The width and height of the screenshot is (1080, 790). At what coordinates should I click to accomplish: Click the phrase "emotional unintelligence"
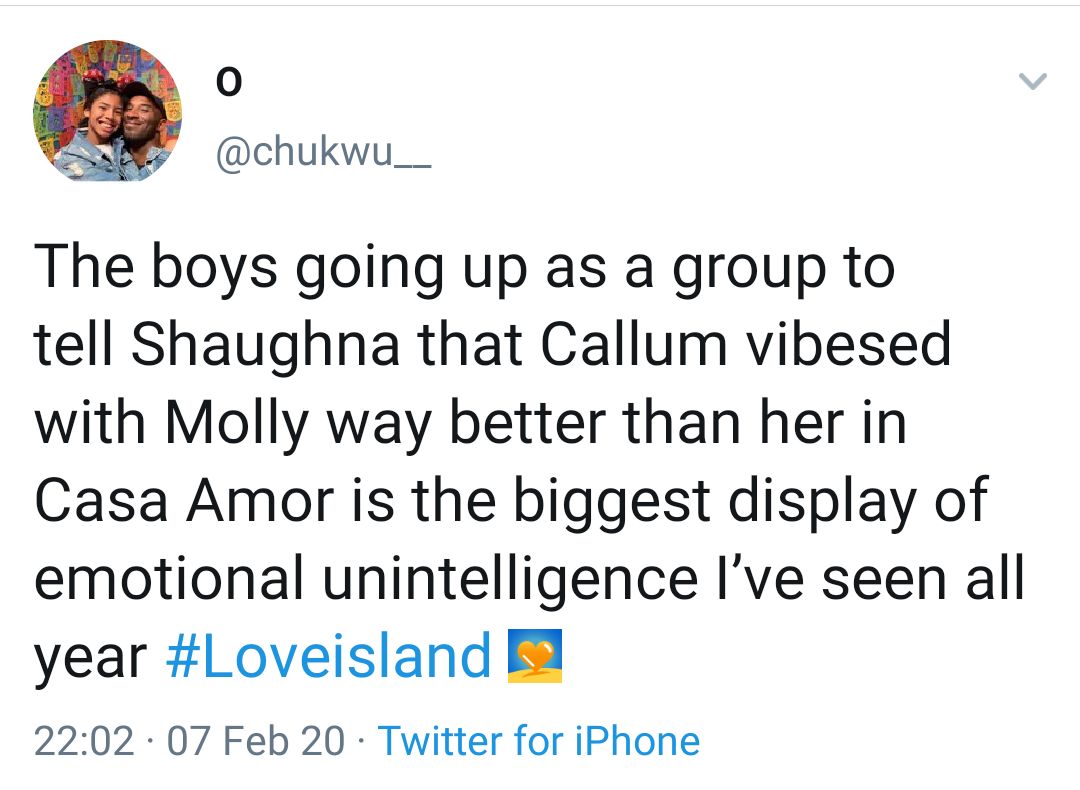[x=365, y=579]
